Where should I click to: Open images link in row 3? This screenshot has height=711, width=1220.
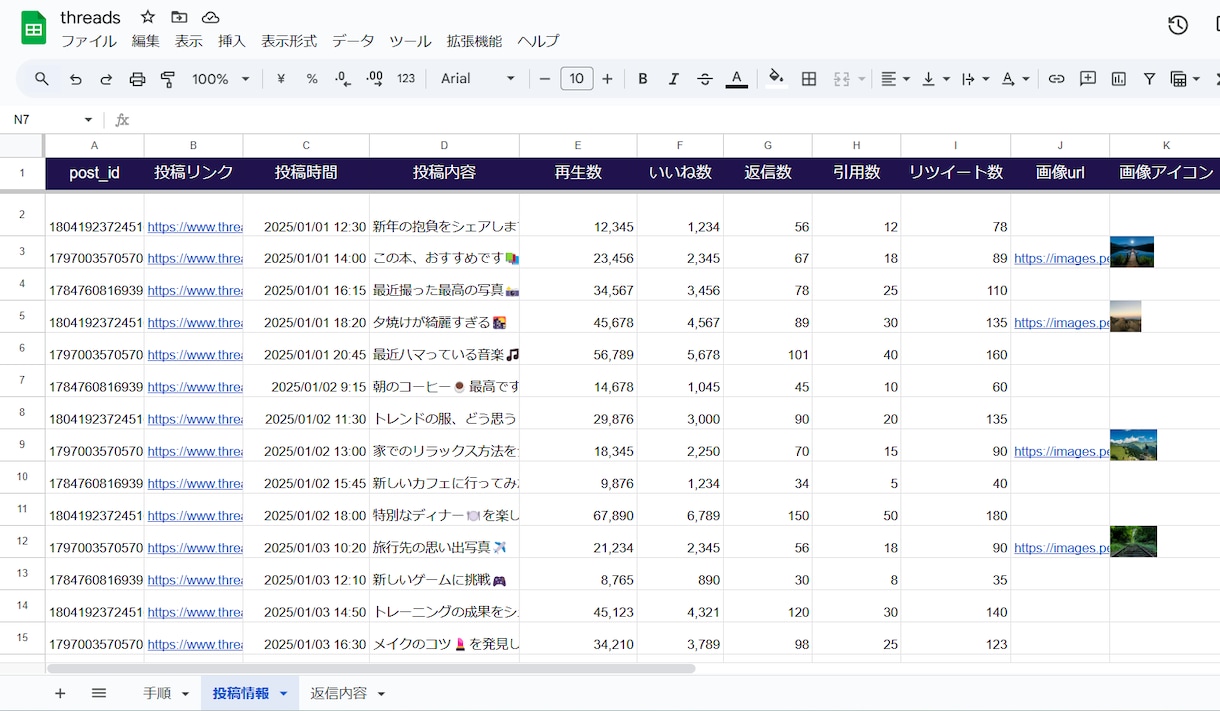(1061, 259)
